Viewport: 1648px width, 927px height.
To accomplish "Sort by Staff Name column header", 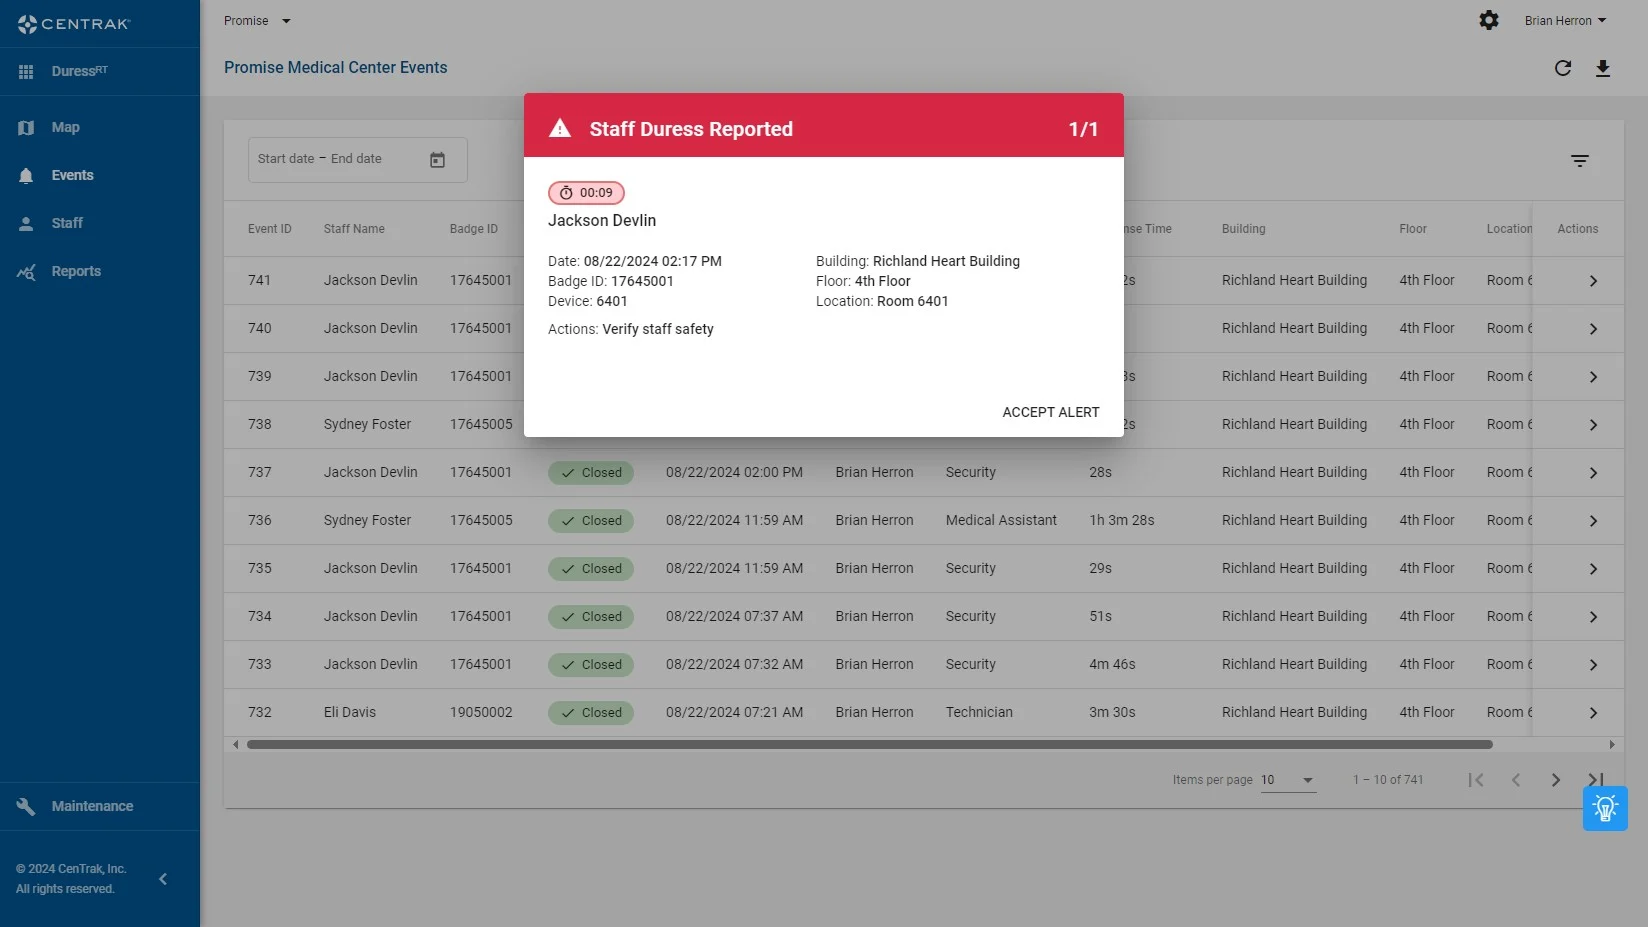I will [x=354, y=229].
